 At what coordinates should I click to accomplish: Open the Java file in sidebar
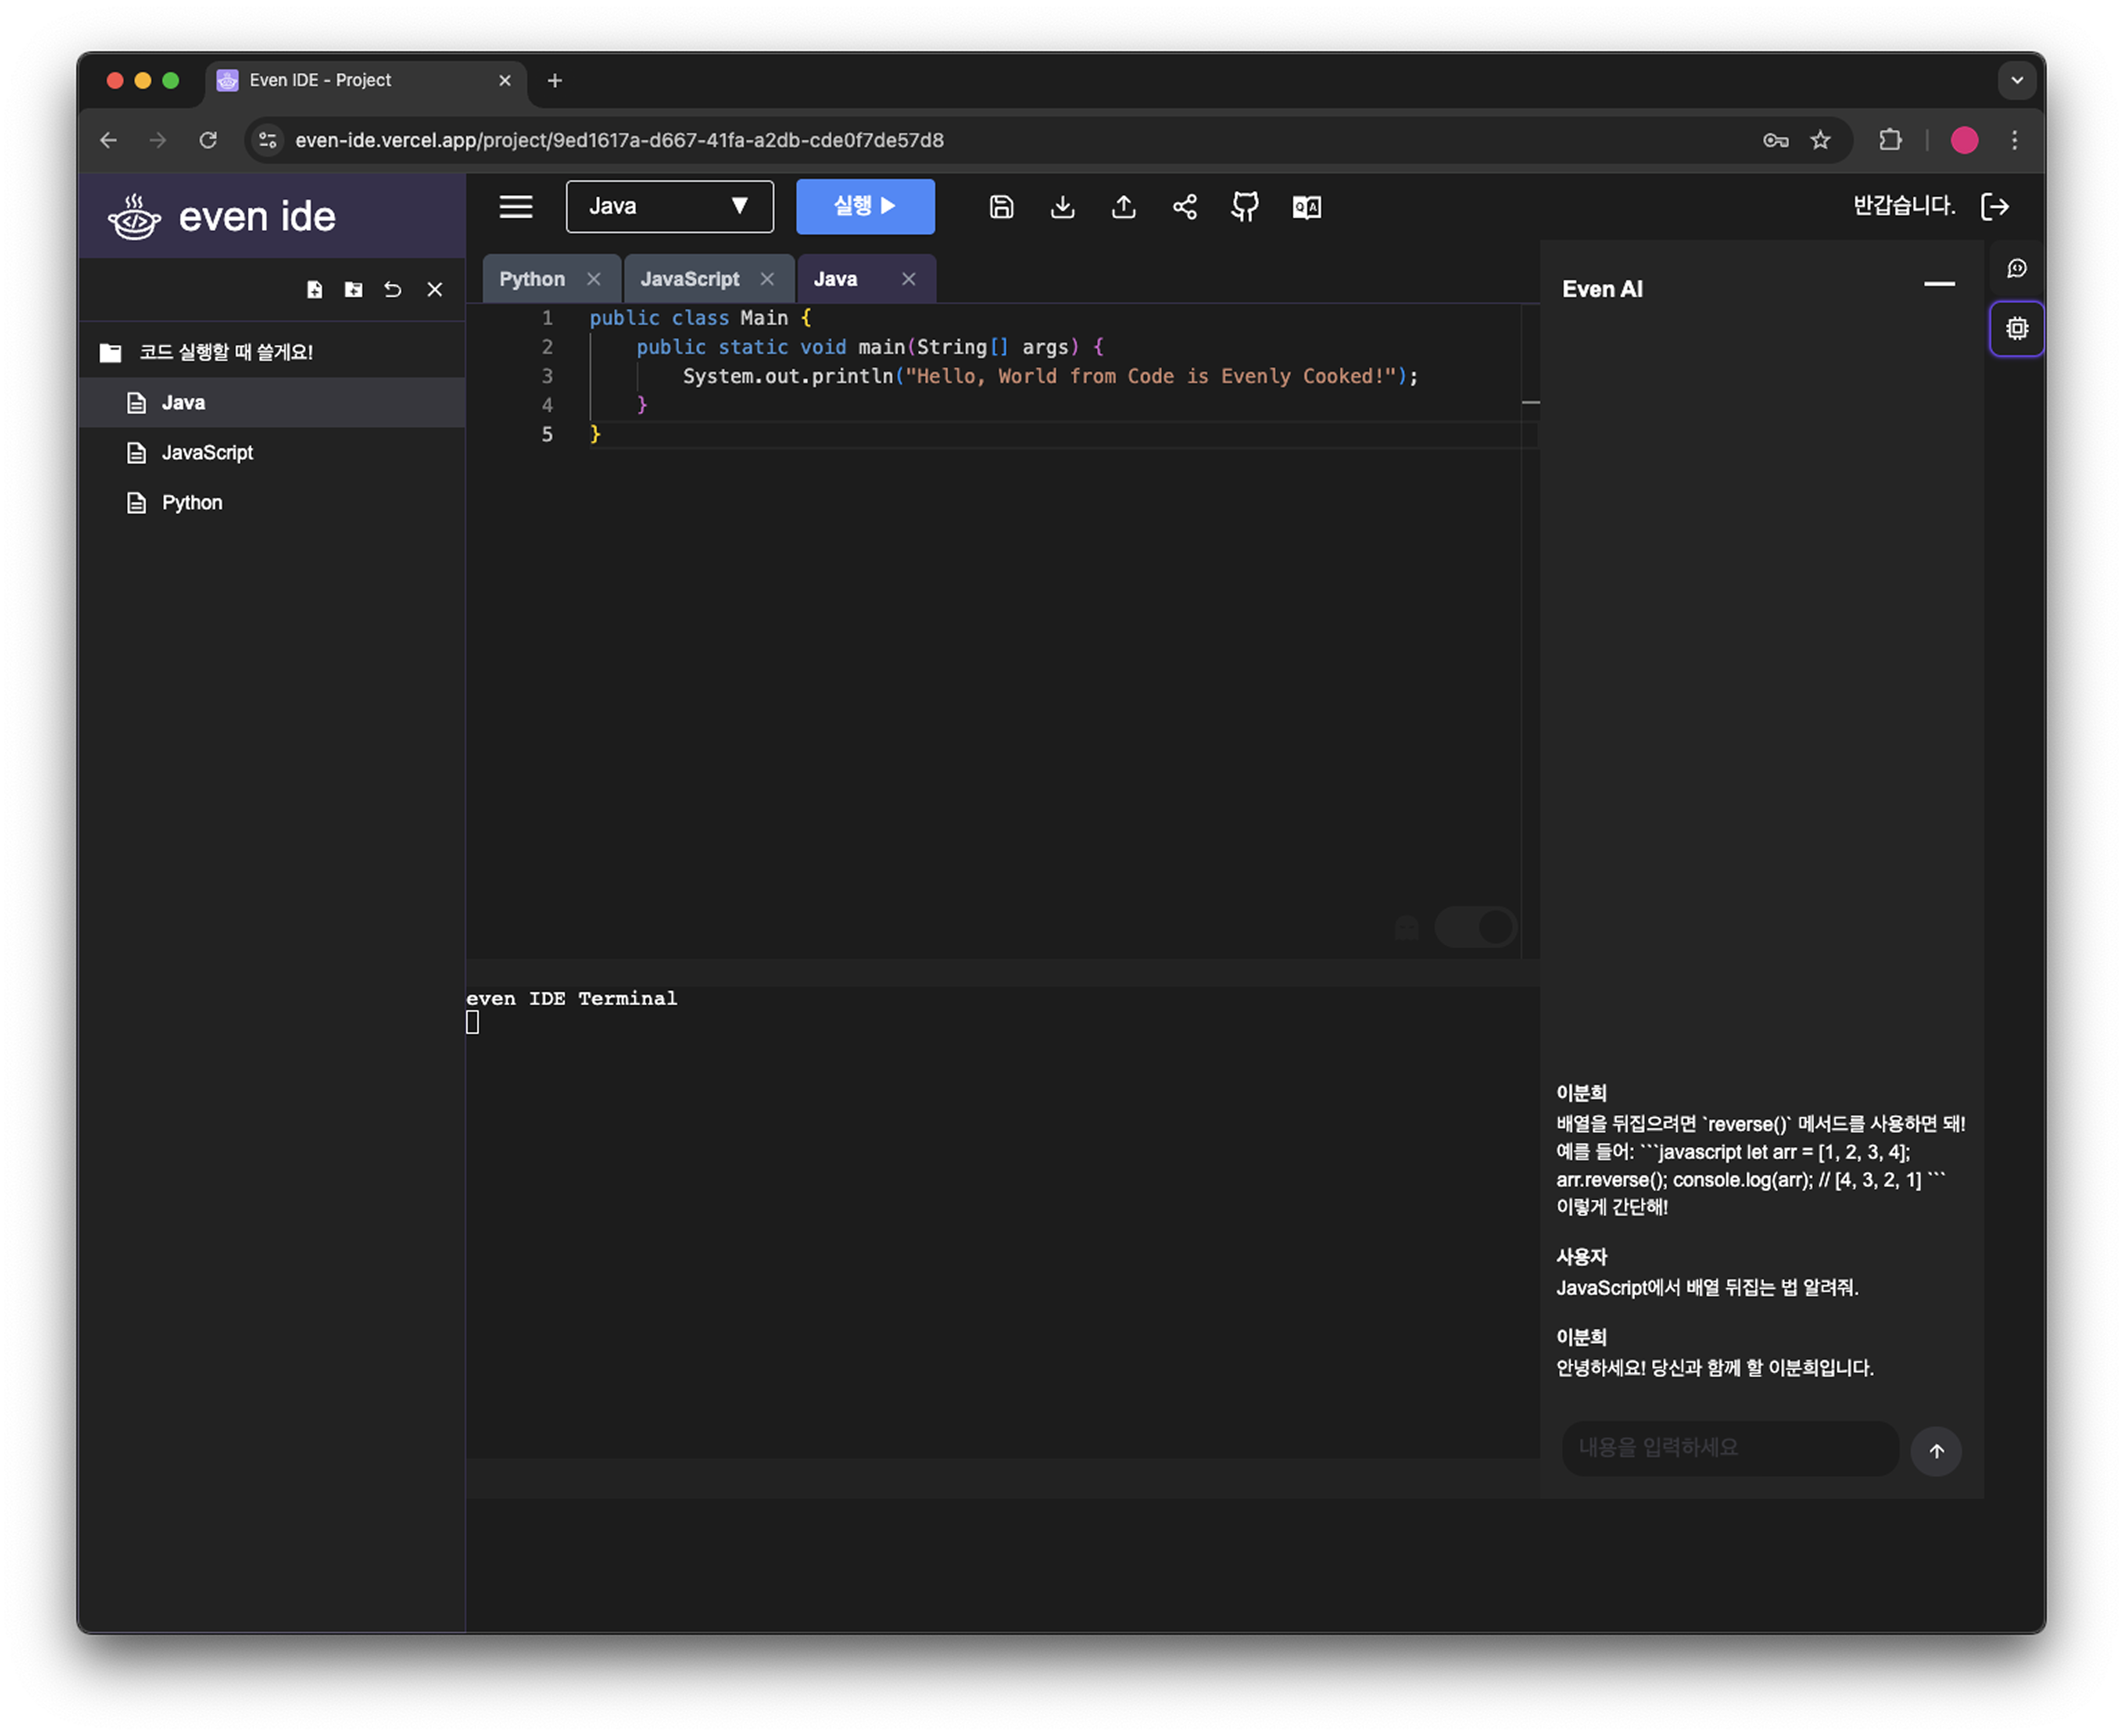tap(271, 402)
